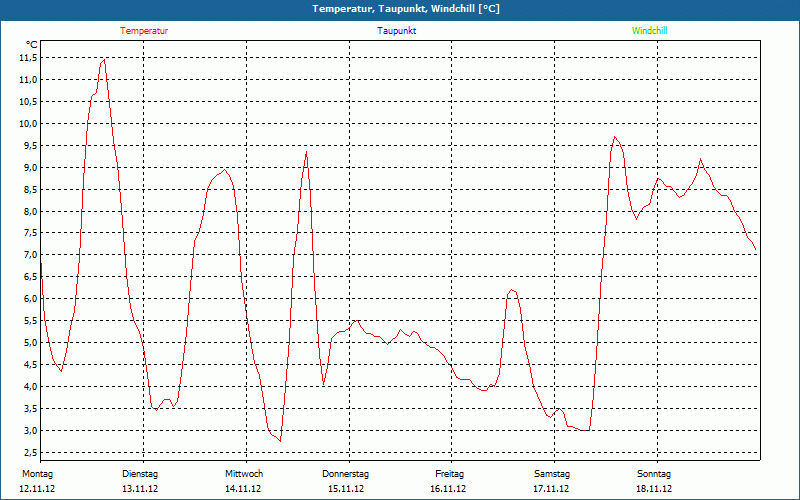Click the chart title Temperatur, Taupunkt, Windchill
The image size is (800, 500).
tap(406, 9)
